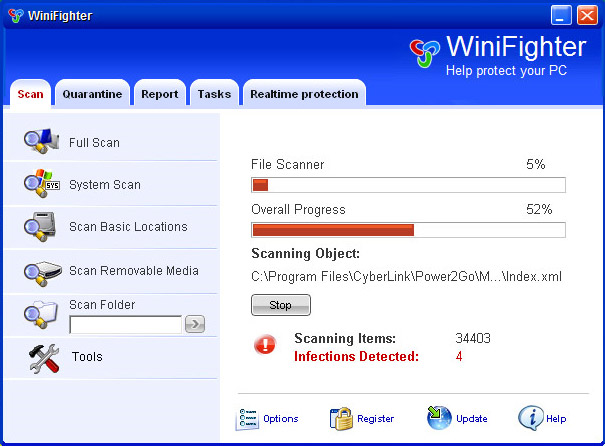605x446 pixels.
Task: Choose the Scan Basic Locations label
Action: pyautogui.click(x=128, y=227)
